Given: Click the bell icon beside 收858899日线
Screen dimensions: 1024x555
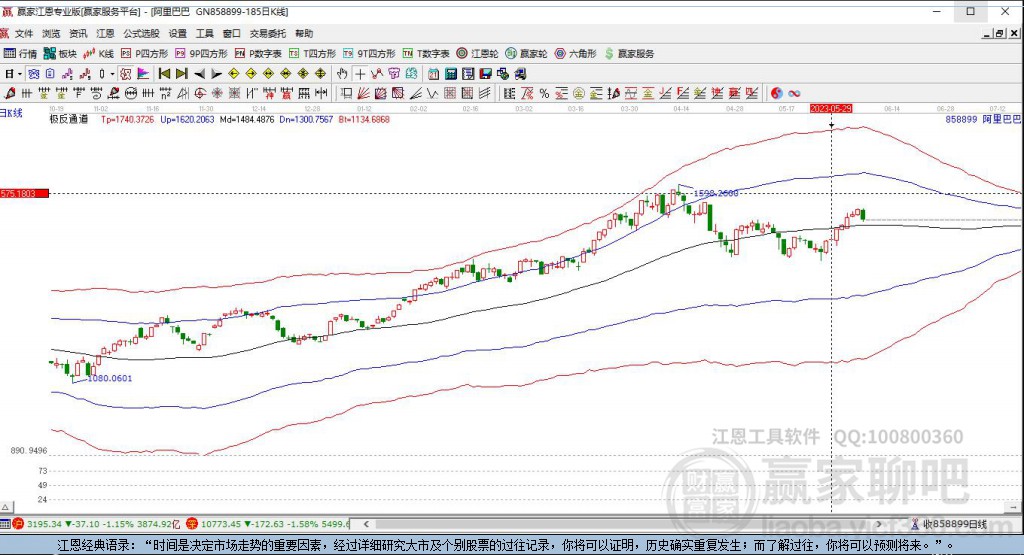Looking at the screenshot, I should pyautogui.click(x=915, y=524).
